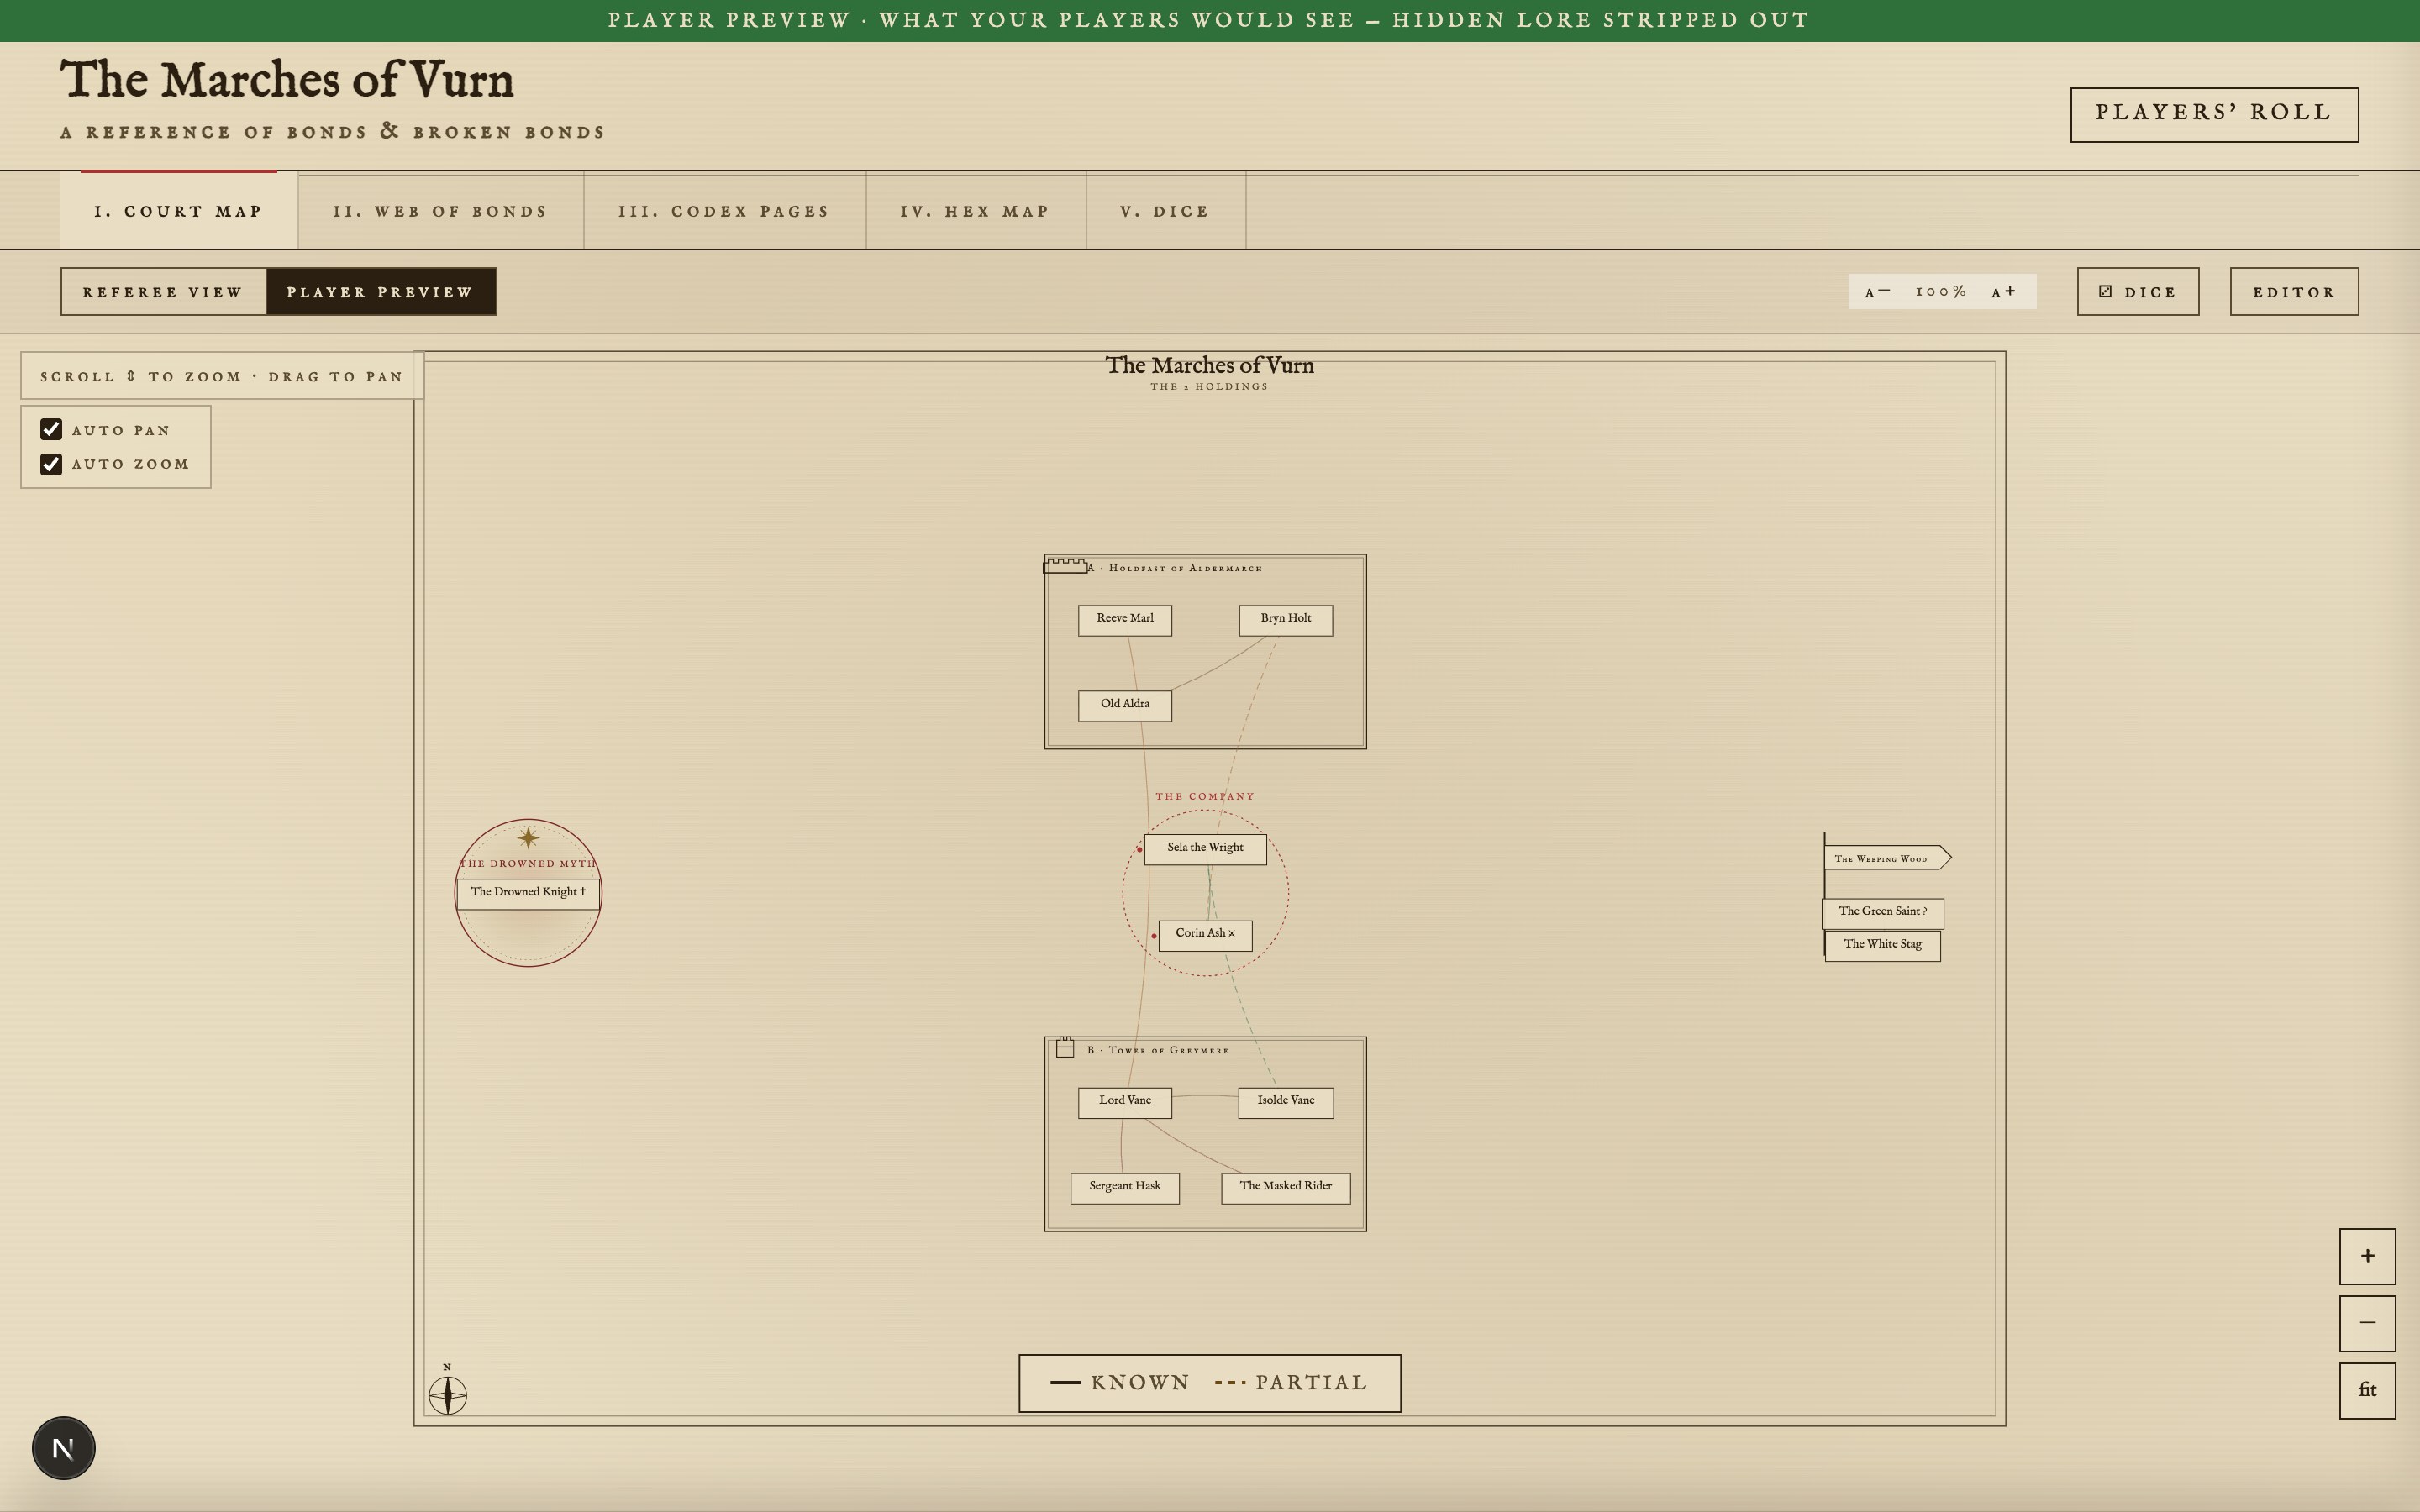Open the Court Map tab

pos(179,210)
